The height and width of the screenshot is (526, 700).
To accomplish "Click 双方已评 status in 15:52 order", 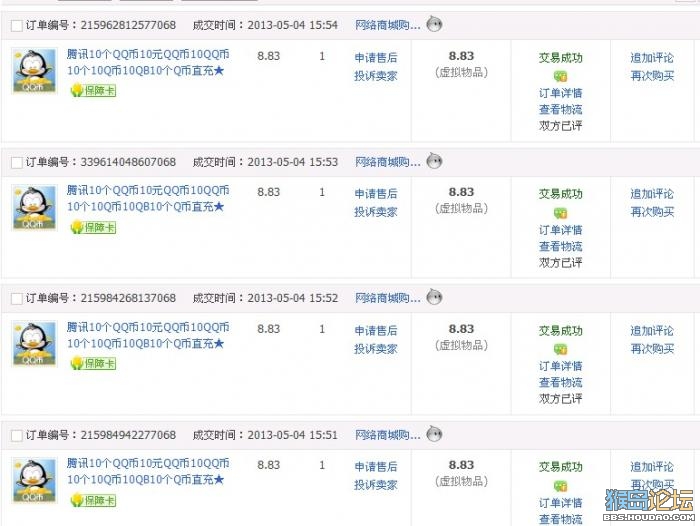I will [x=561, y=399].
